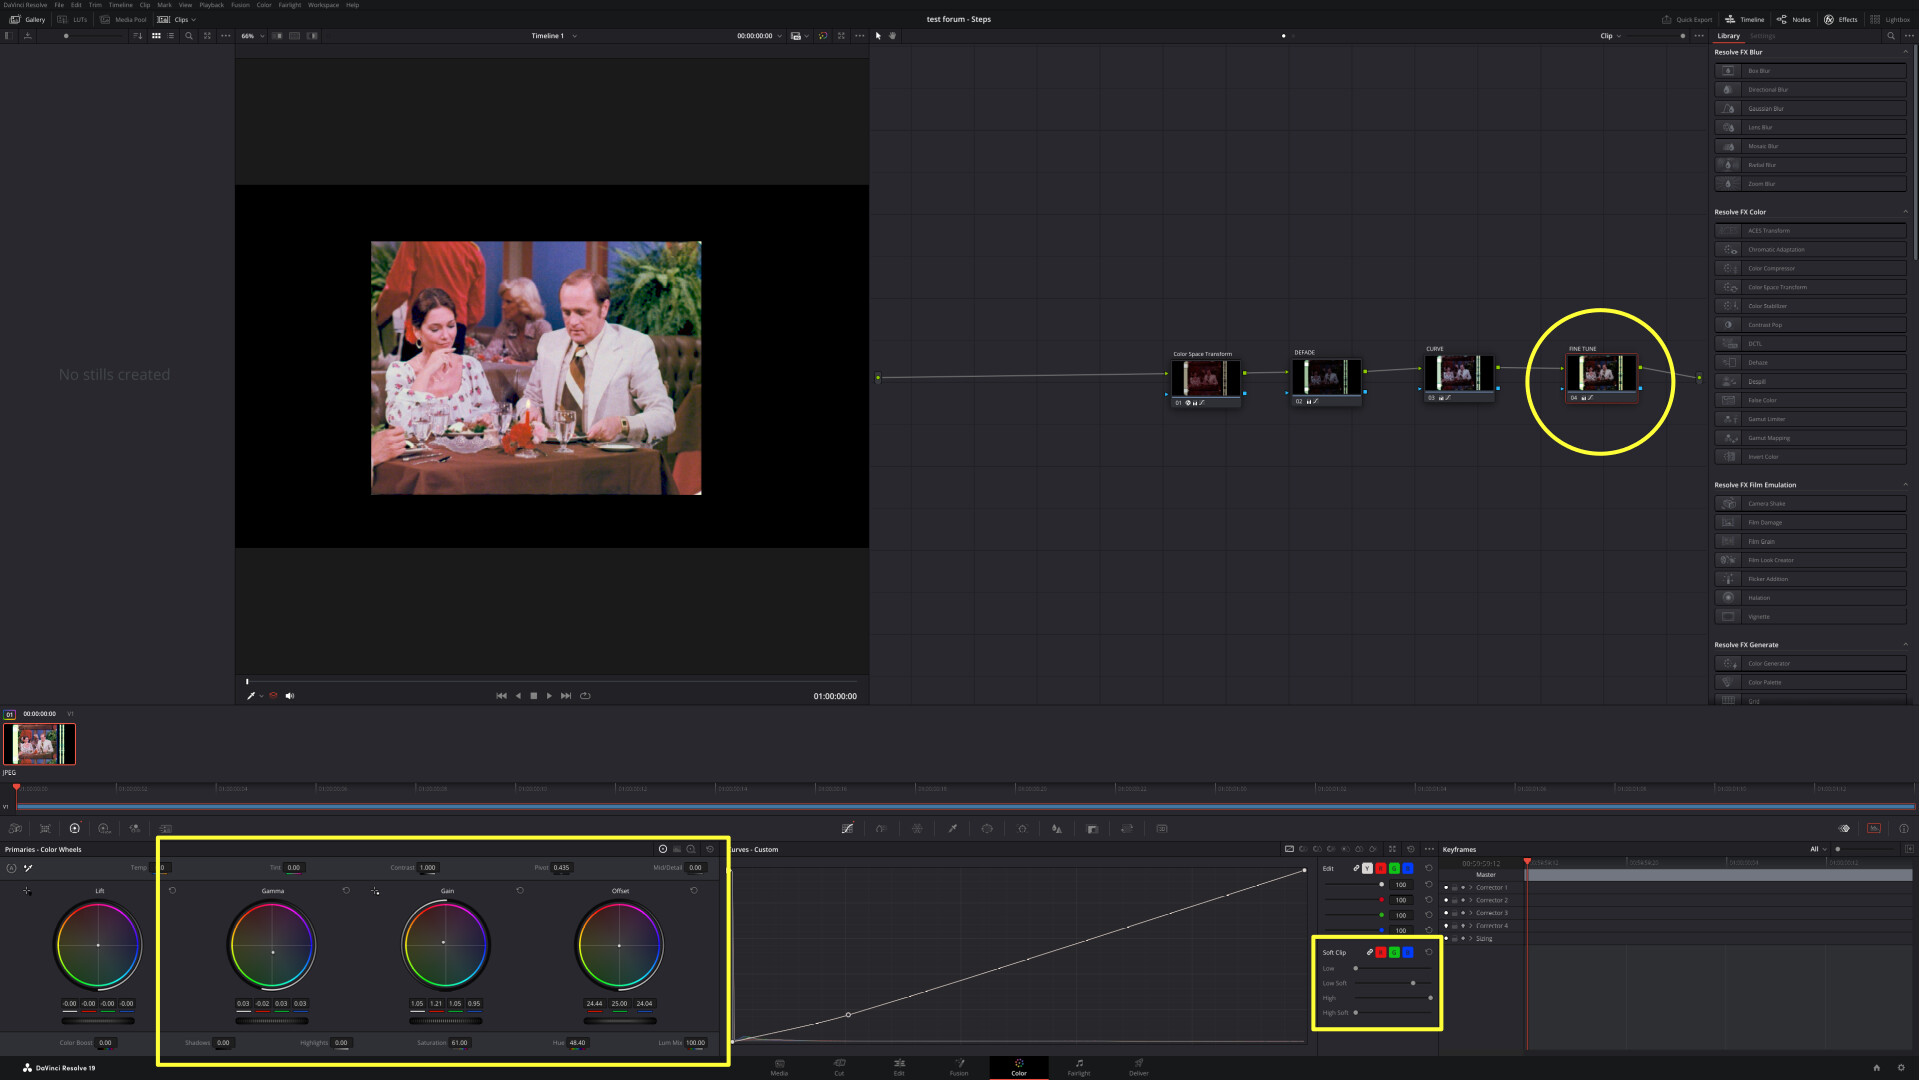Open the Playback menu
1920x1080 pixels.
click(211, 5)
